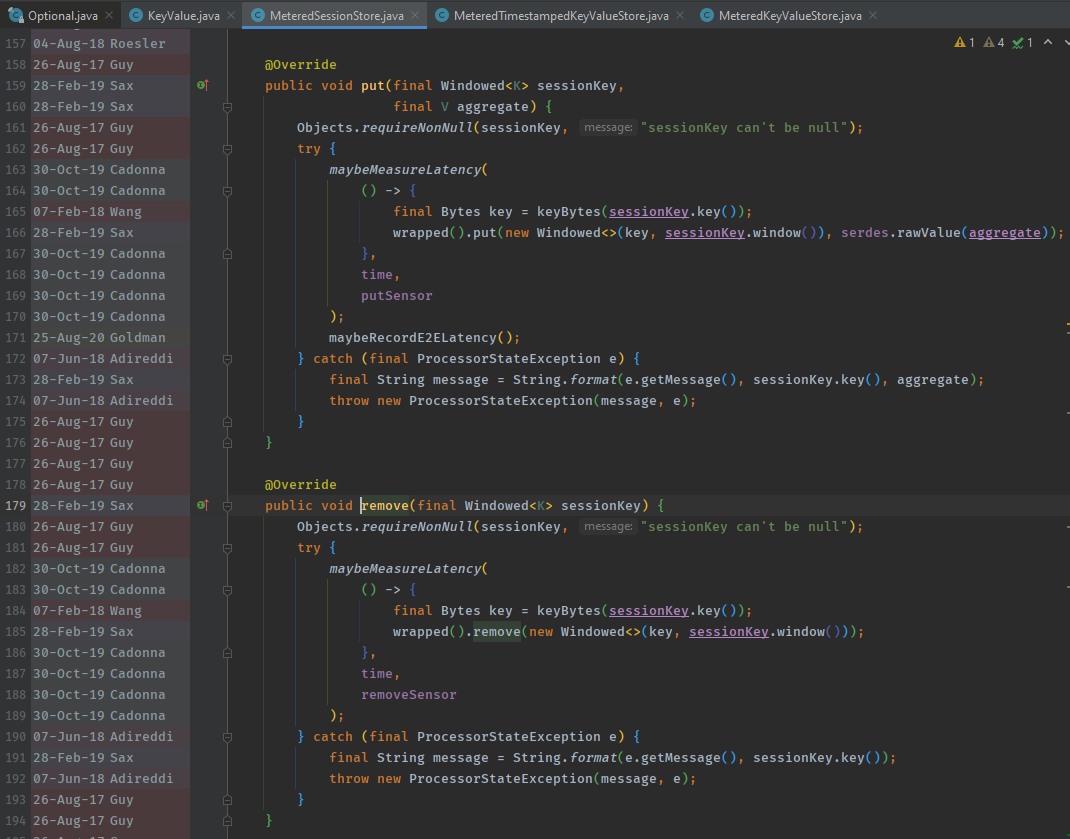Click annotation '07-Feb-18 Wang' on line 184

coord(87,610)
